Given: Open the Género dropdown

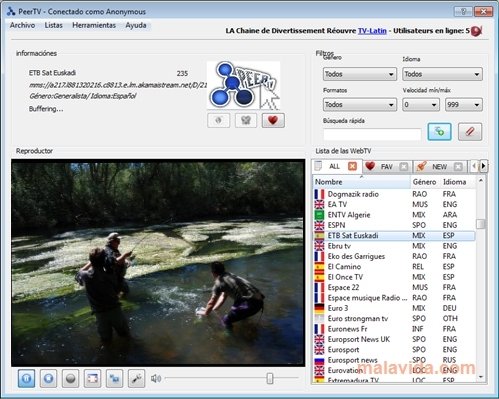Looking at the screenshot, I should click(x=360, y=74).
